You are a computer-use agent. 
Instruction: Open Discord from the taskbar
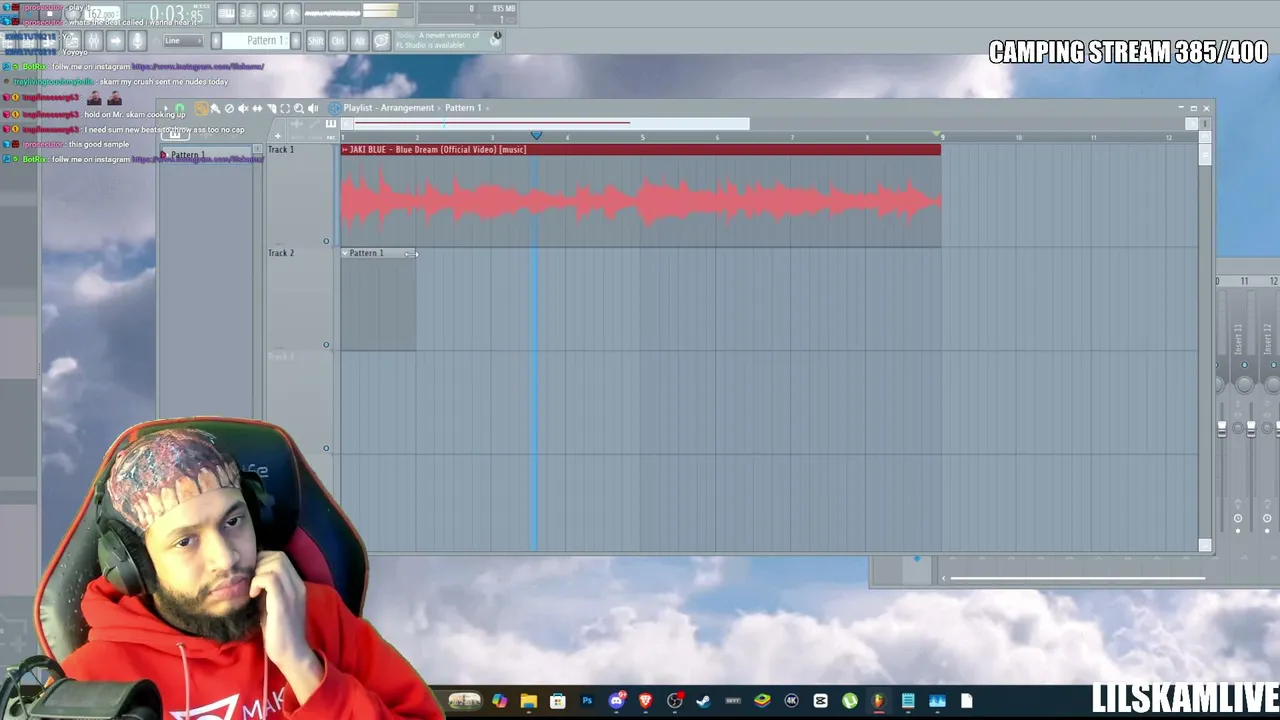[616, 701]
